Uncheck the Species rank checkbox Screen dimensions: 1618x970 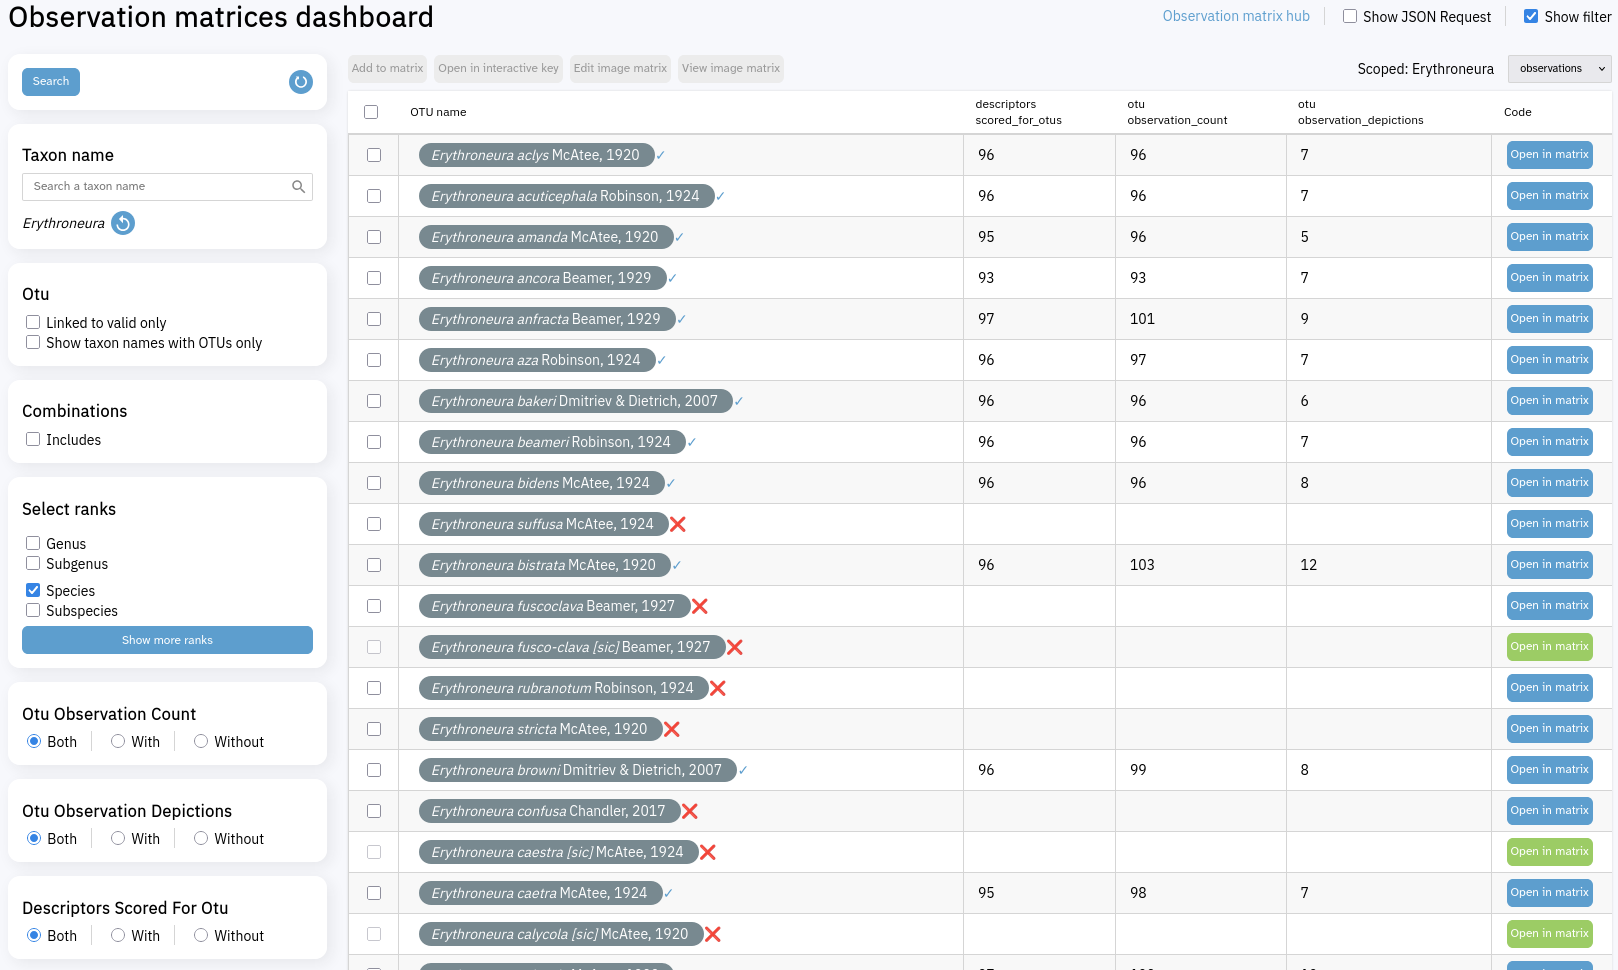coord(33,591)
